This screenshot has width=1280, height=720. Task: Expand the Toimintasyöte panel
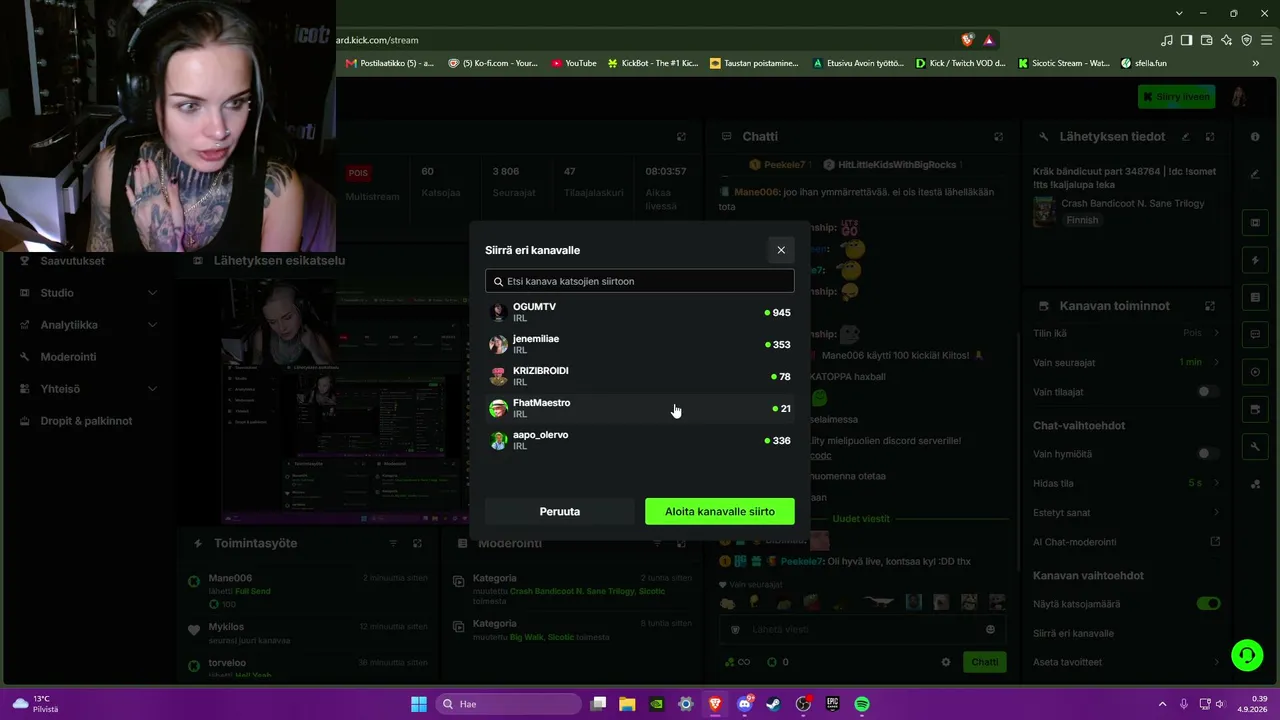tap(417, 543)
